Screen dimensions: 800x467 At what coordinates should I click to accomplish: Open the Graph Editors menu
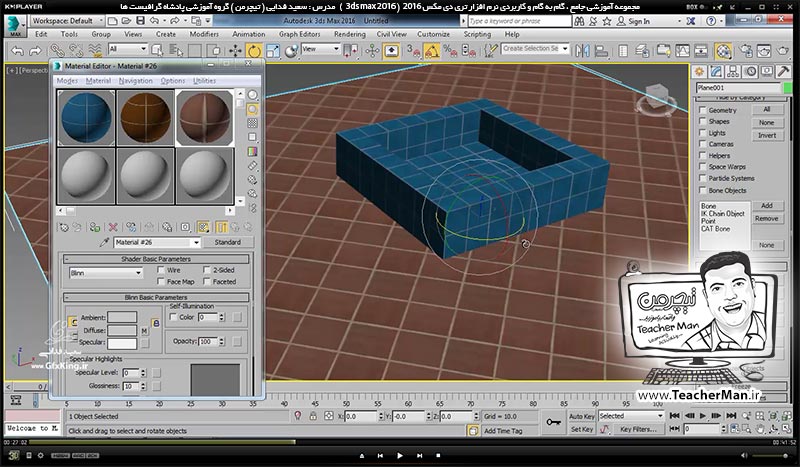pyautogui.click(x=299, y=34)
